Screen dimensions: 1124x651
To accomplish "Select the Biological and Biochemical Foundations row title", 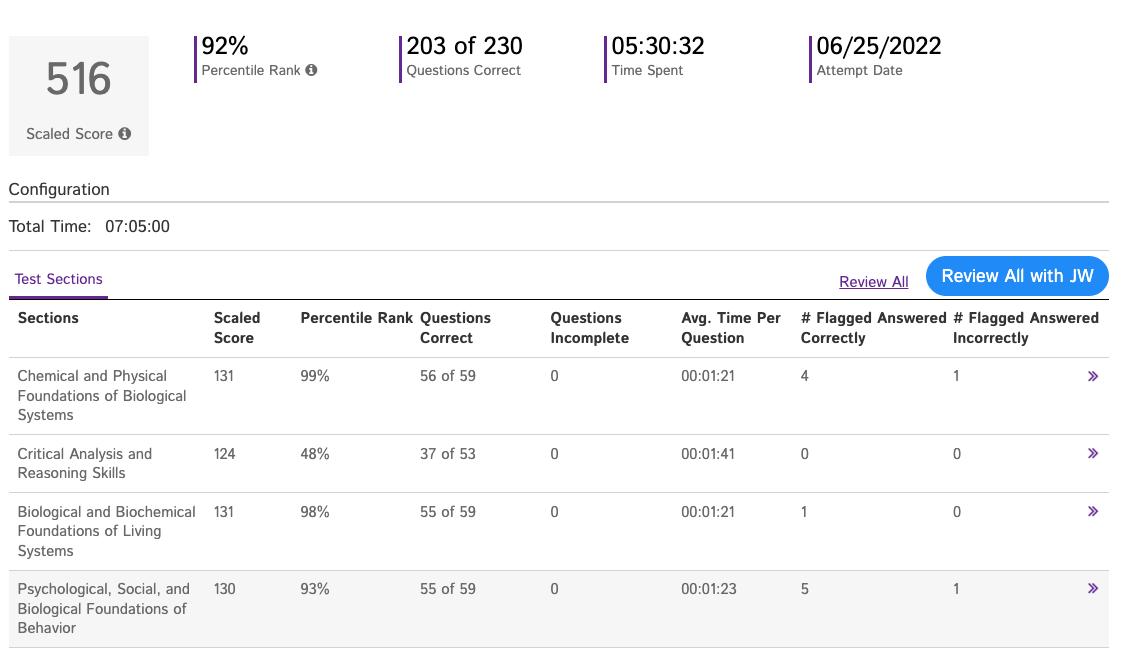I will pos(107,531).
